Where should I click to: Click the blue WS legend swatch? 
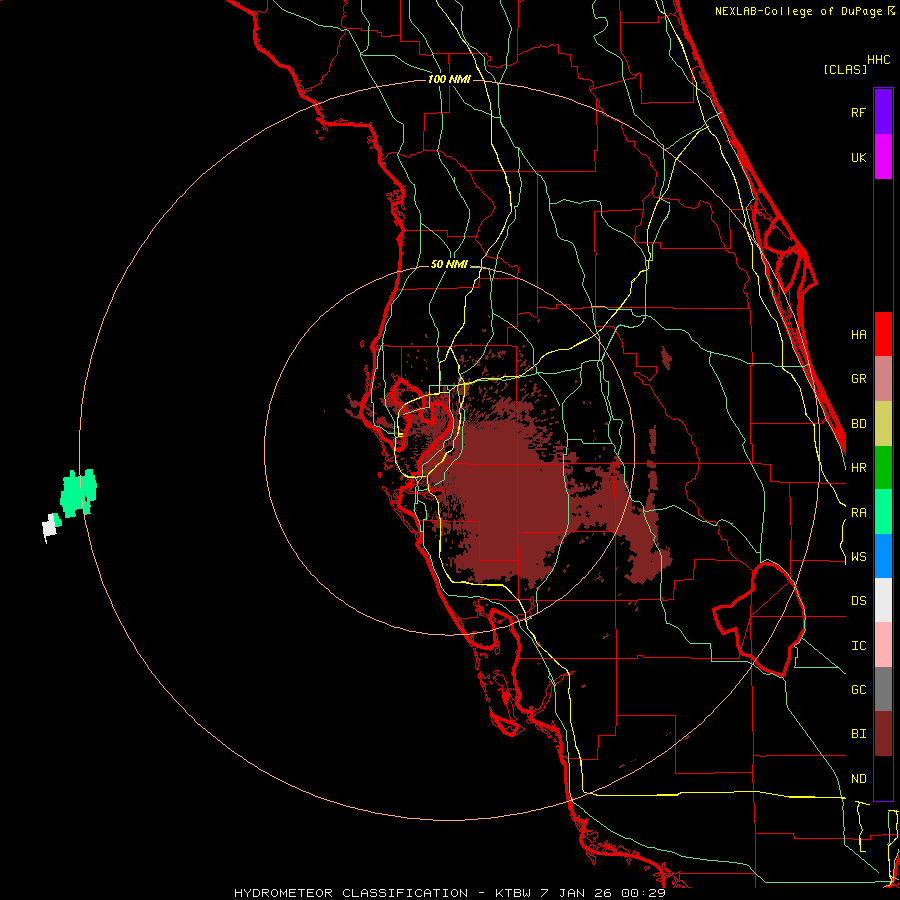883,556
